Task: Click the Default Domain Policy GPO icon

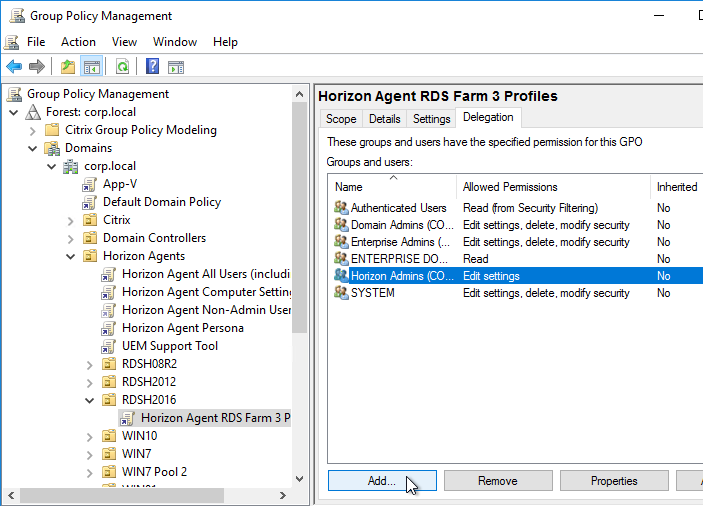Action: click(89, 202)
